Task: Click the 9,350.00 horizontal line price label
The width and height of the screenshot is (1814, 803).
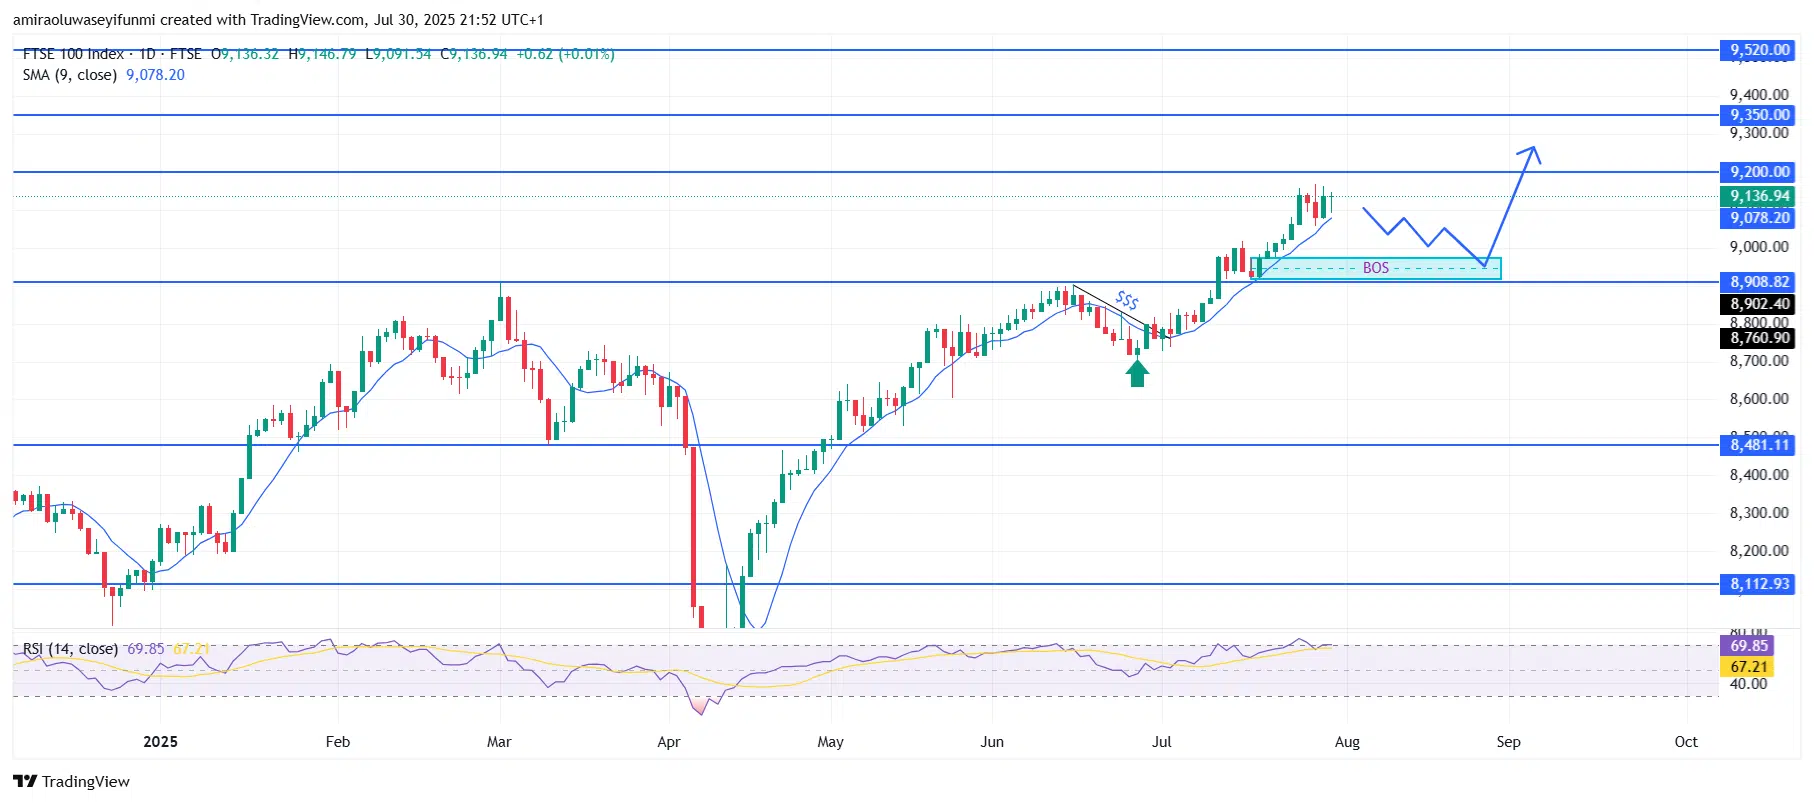Action: pyautogui.click(x=1759, y=115)
